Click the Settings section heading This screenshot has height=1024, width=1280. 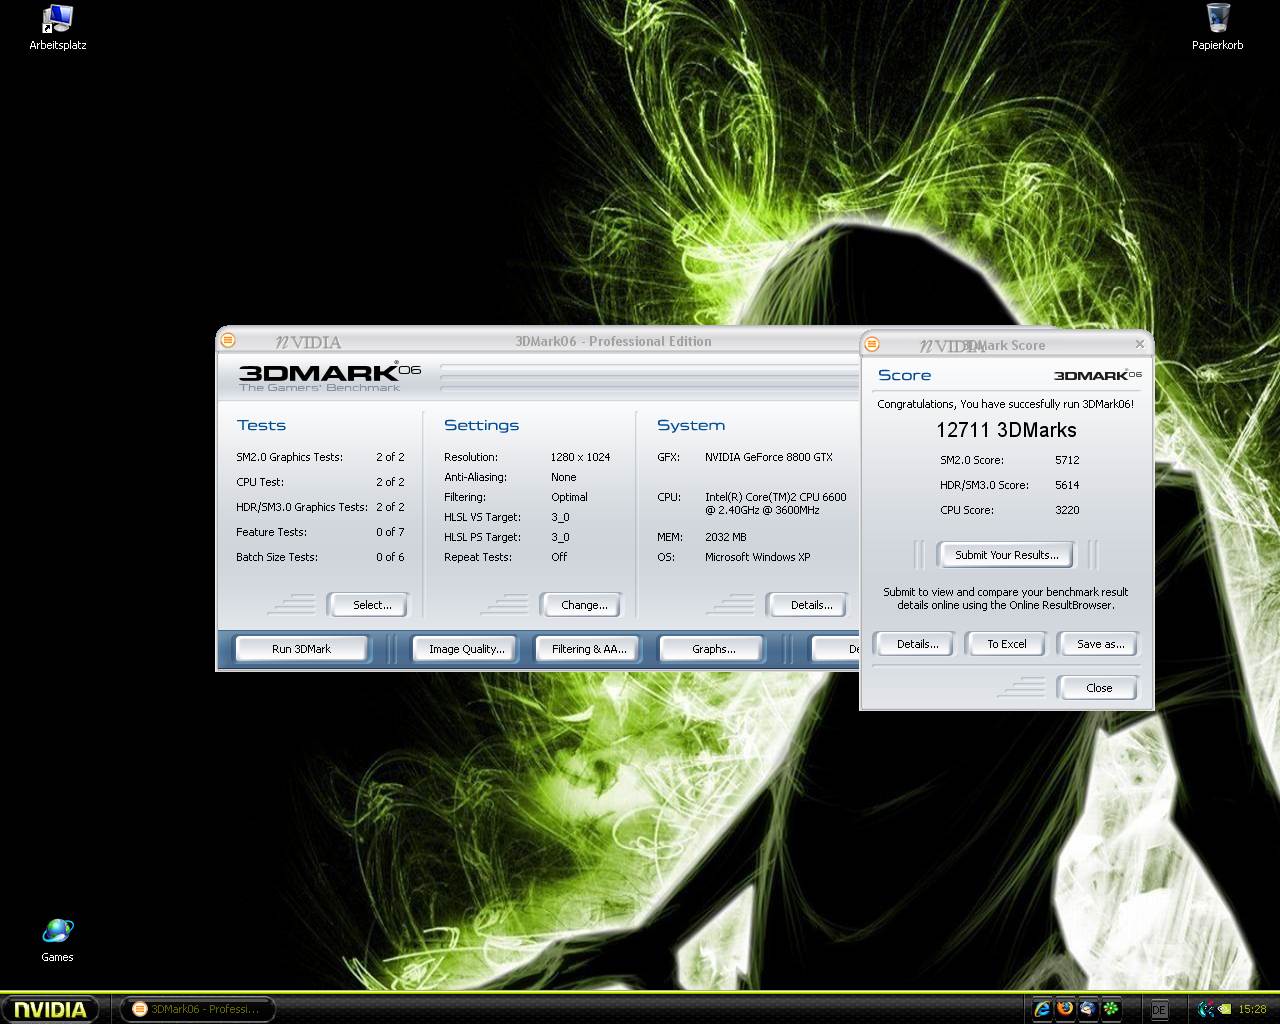tap(481, 425)
